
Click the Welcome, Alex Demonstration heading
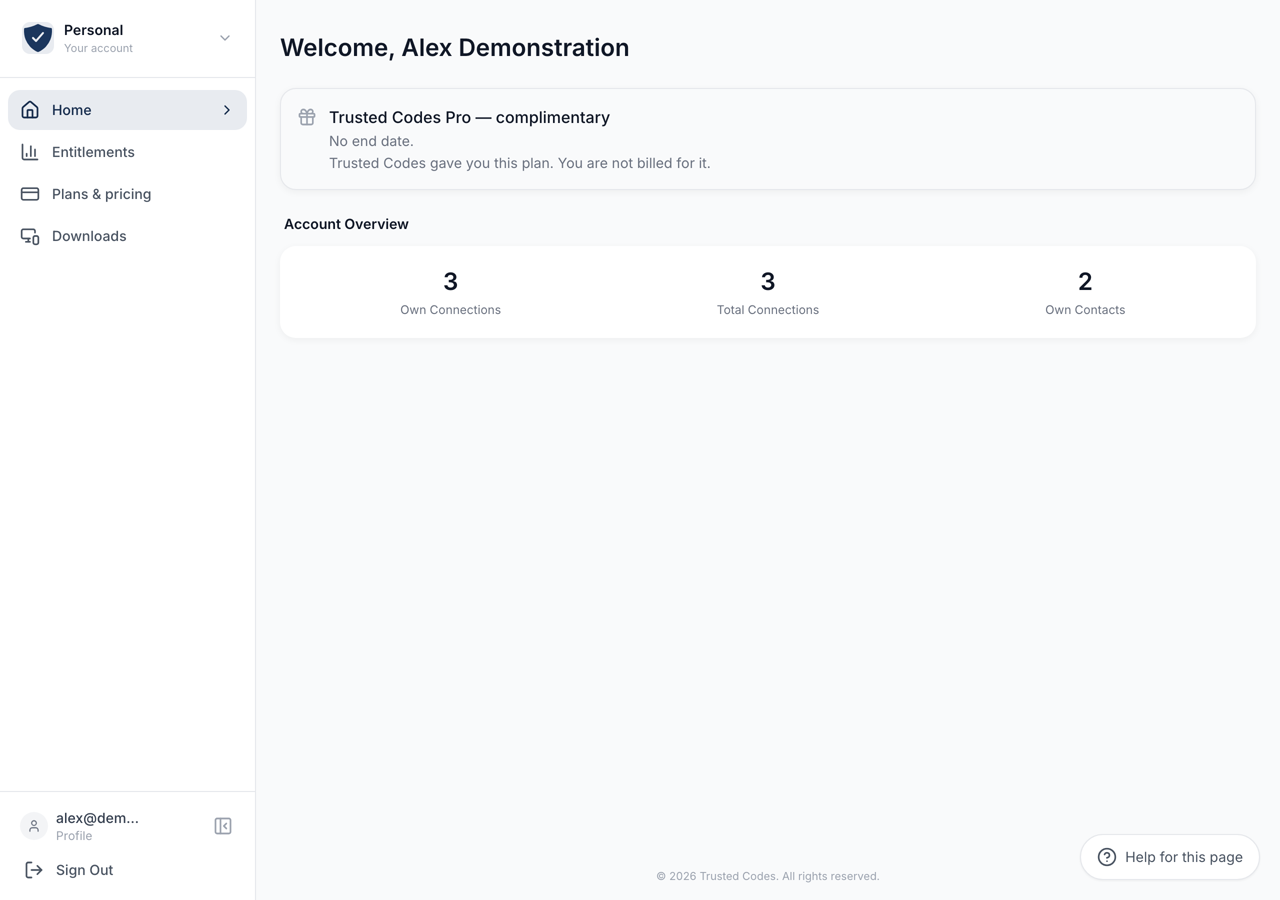click(x=455, y=47)
